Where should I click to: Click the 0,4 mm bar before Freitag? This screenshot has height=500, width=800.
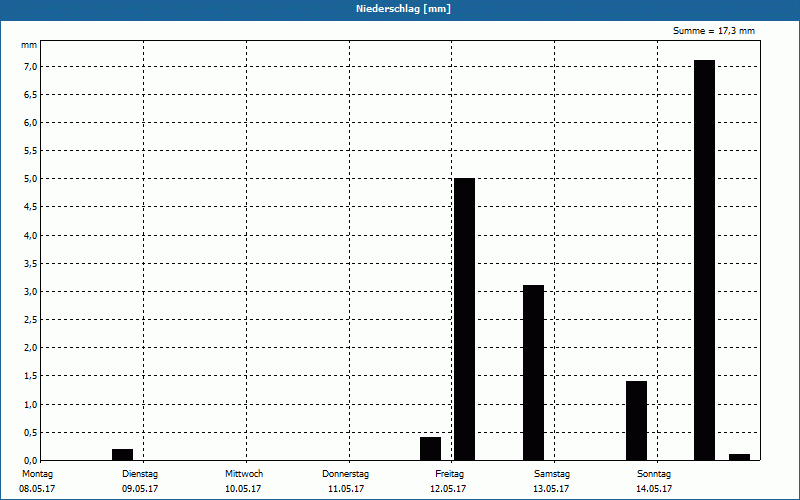pyautogui.click(x=431, y=448)
